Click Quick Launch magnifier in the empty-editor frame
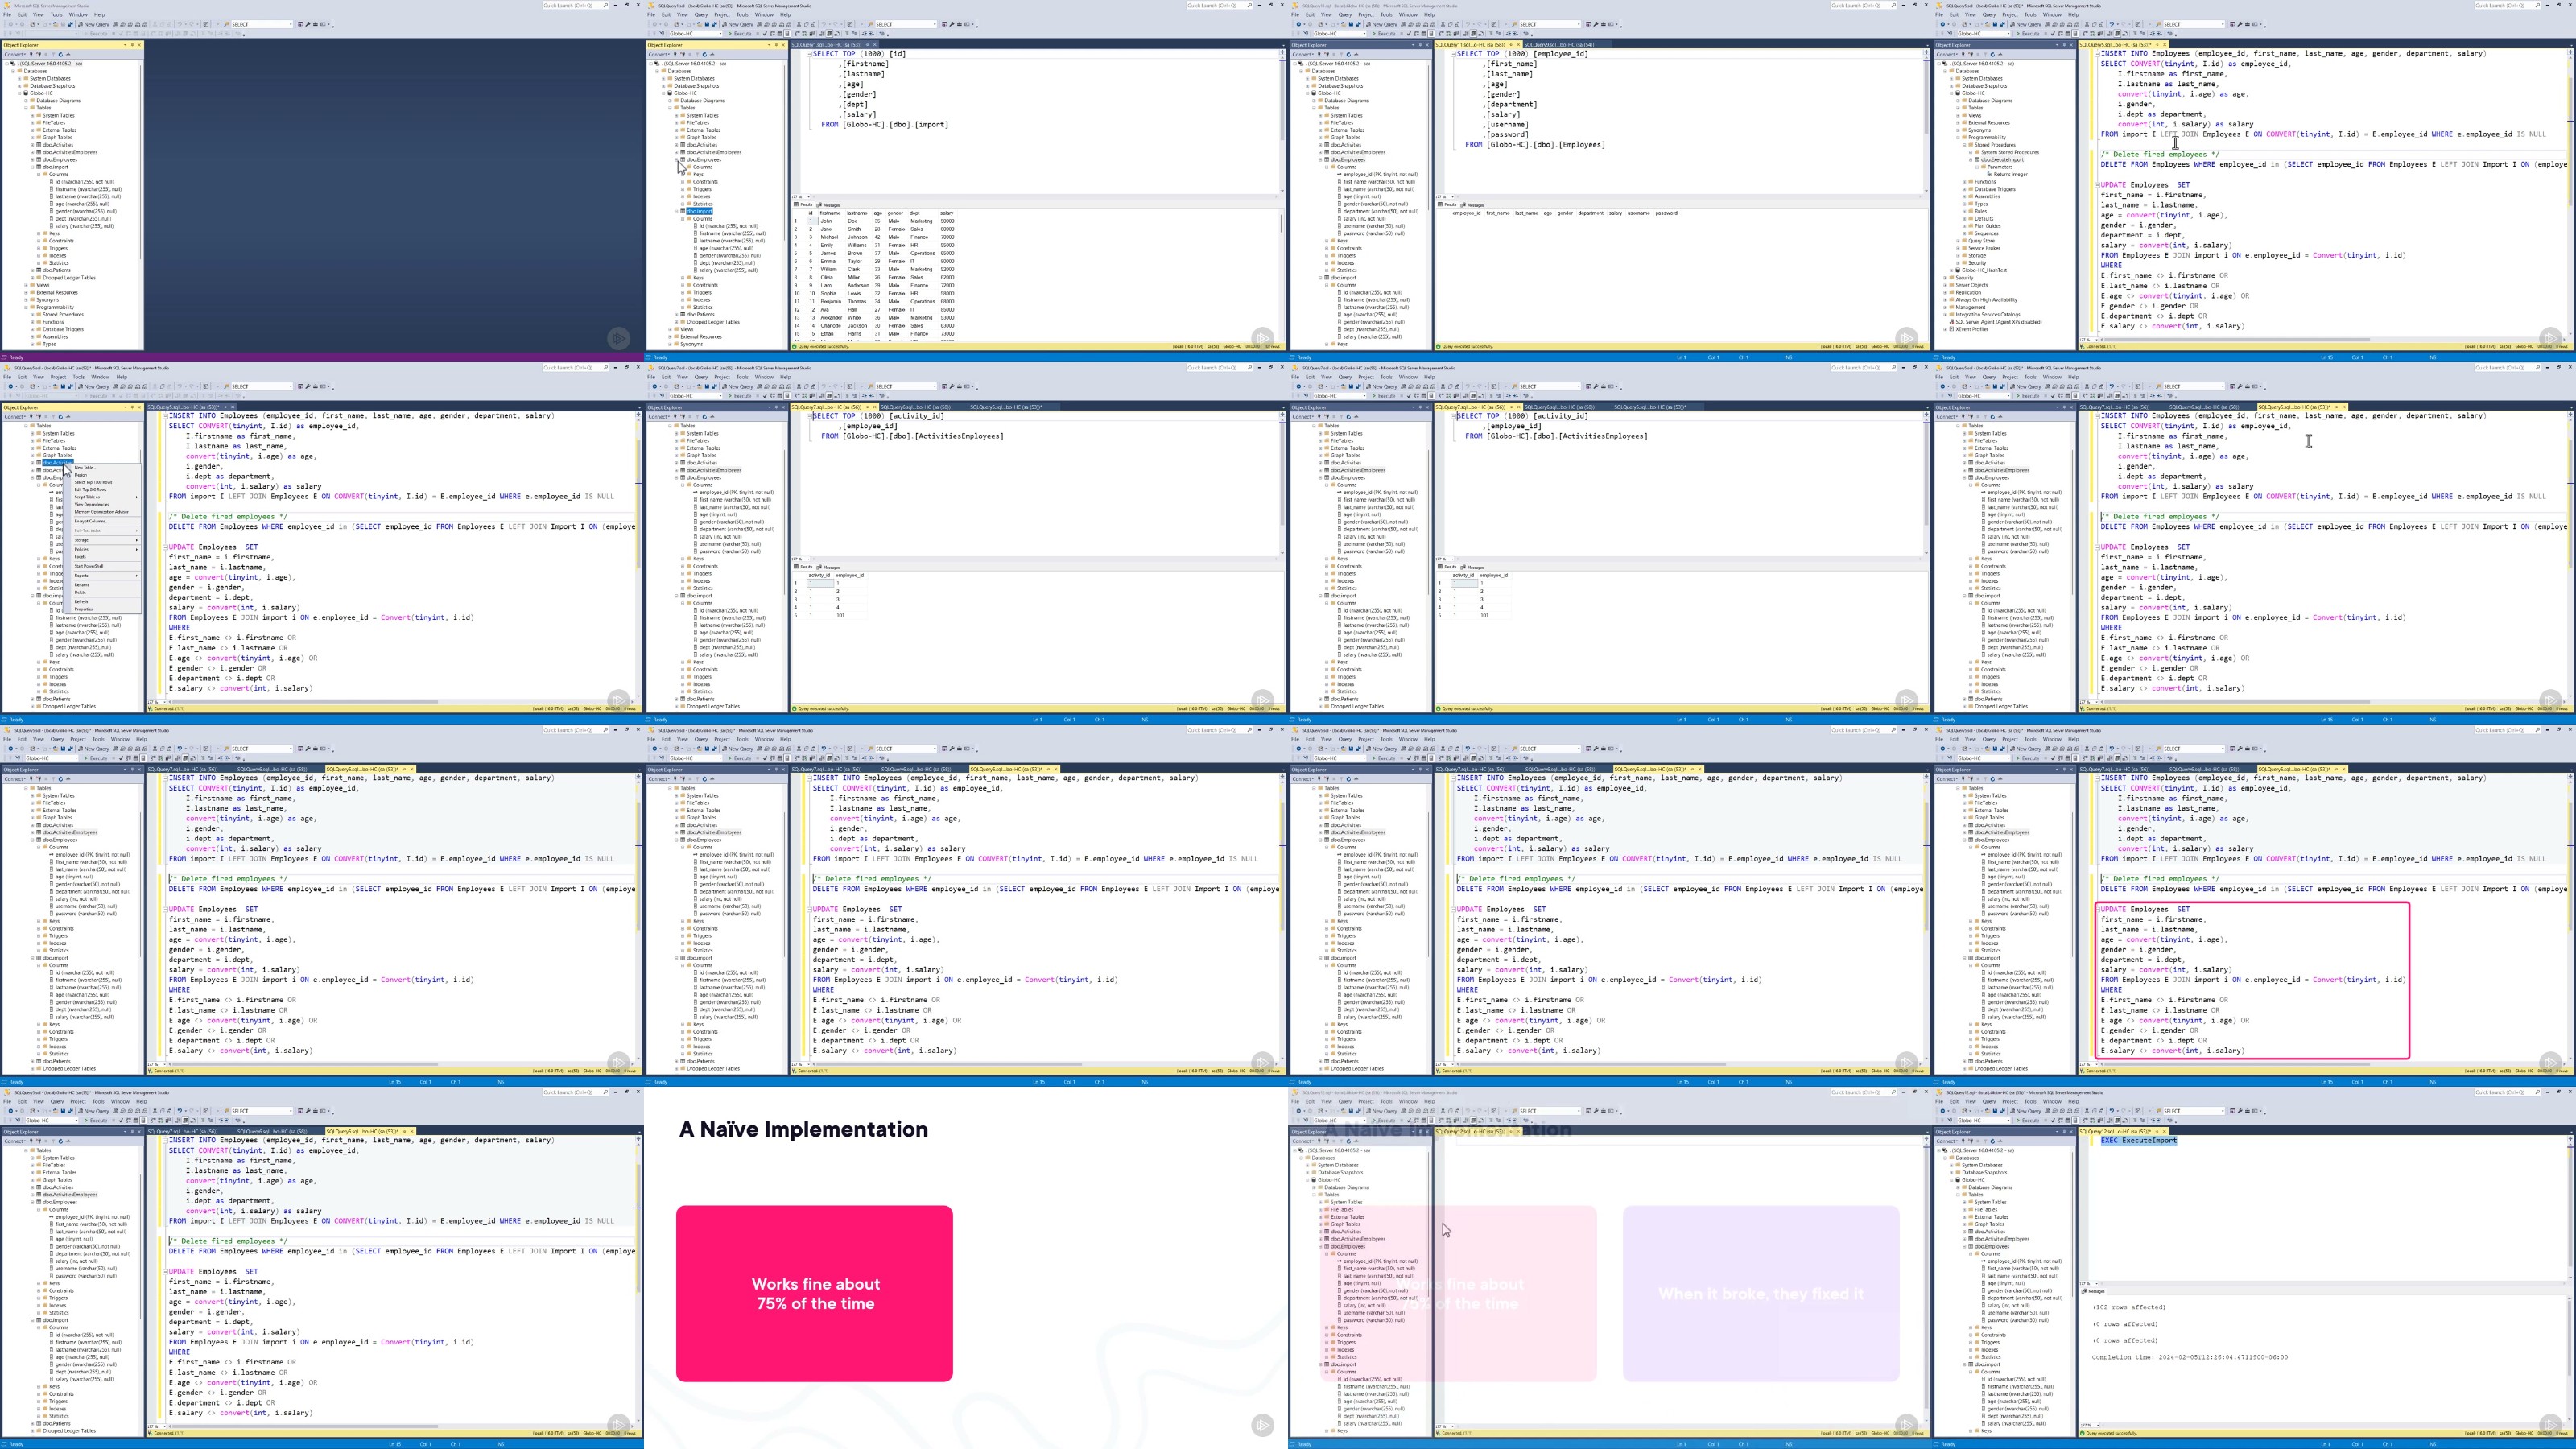Screen dimensions: 2576x1449 [x=606, y=5]
